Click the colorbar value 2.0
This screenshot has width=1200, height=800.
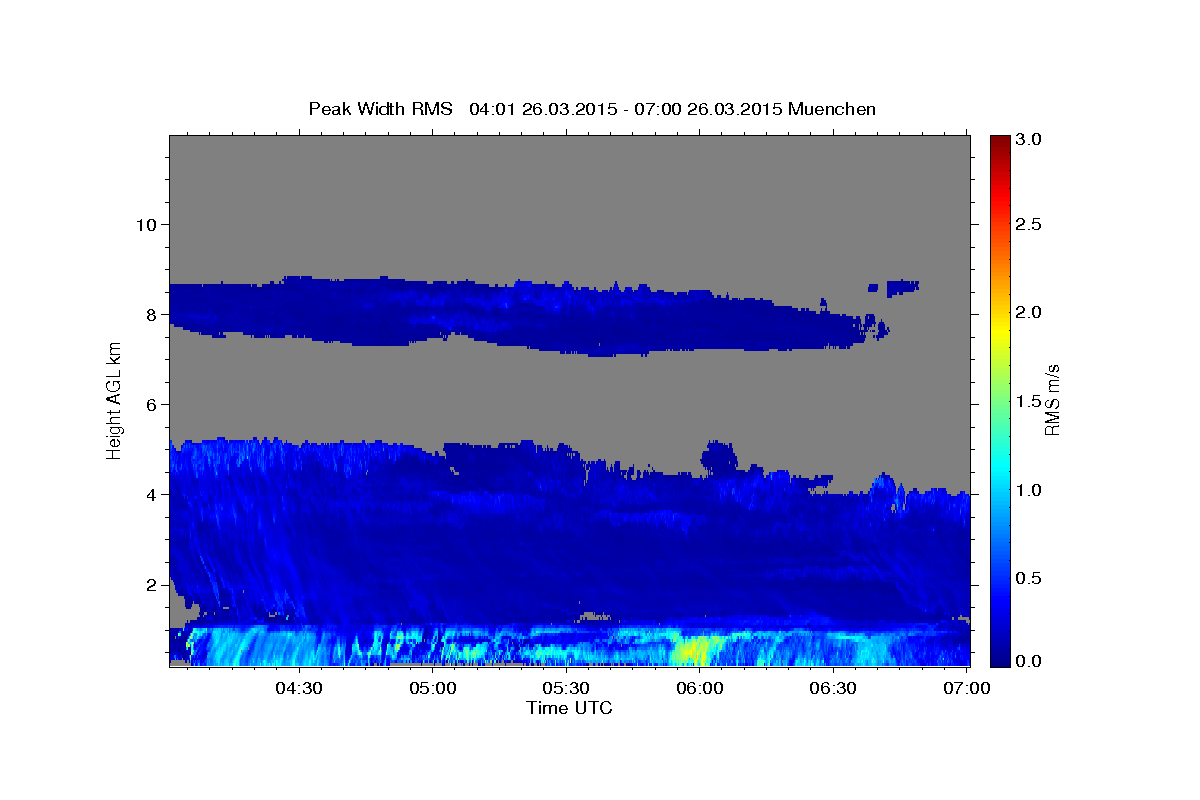(1030, 312)
